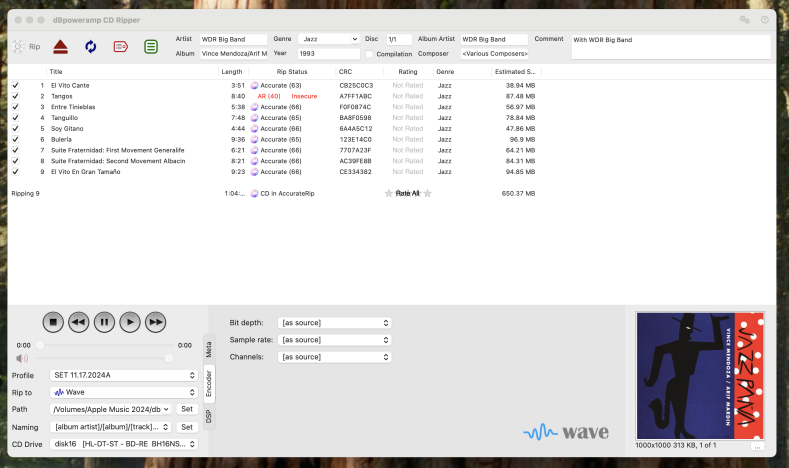Uncheck track 5 Soy Gitano
Viewport: 789px width, 468px height.
click(16, 129)
